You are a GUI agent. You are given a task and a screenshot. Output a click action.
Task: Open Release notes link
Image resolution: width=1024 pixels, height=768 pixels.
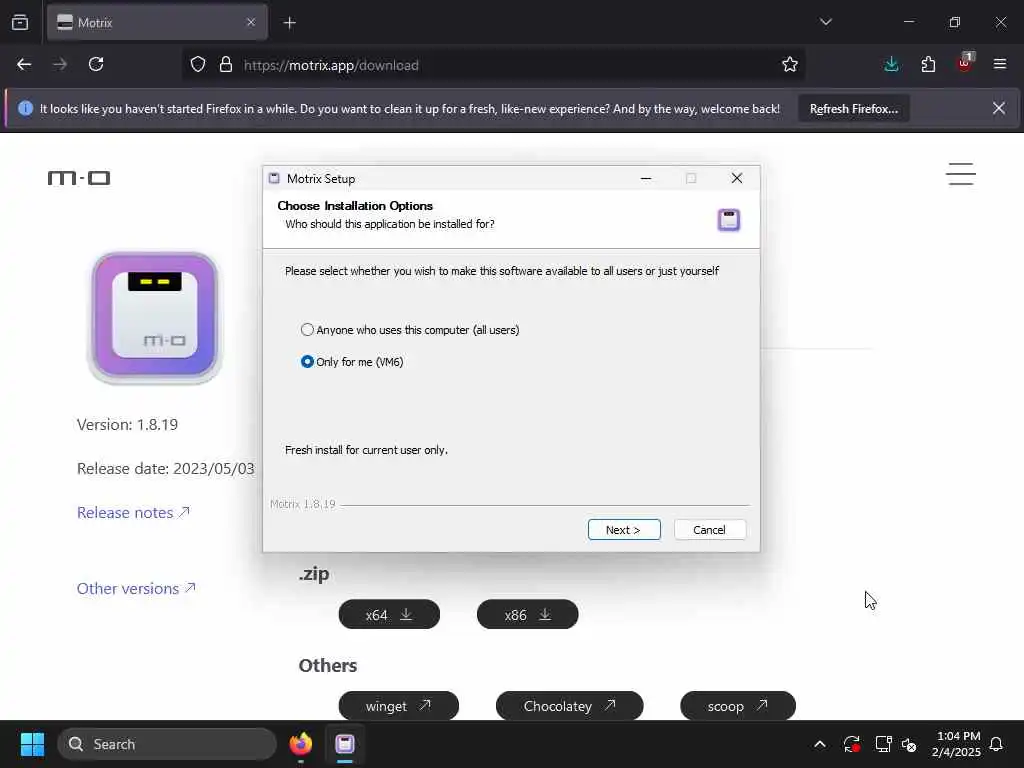(133, 513)
